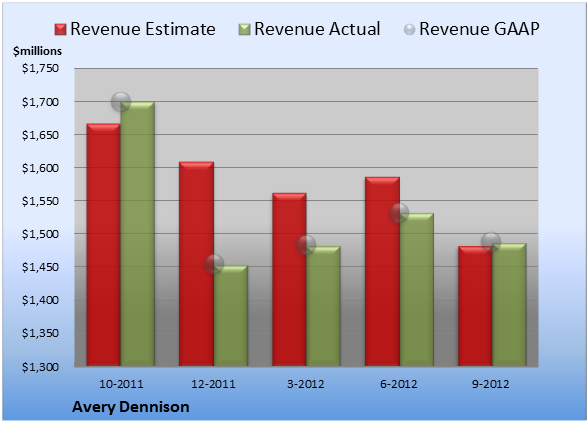The height and width of the screenshot is (422, 588).
Task: Click the '$1,500' y-axis value
Action: [40, 234]
